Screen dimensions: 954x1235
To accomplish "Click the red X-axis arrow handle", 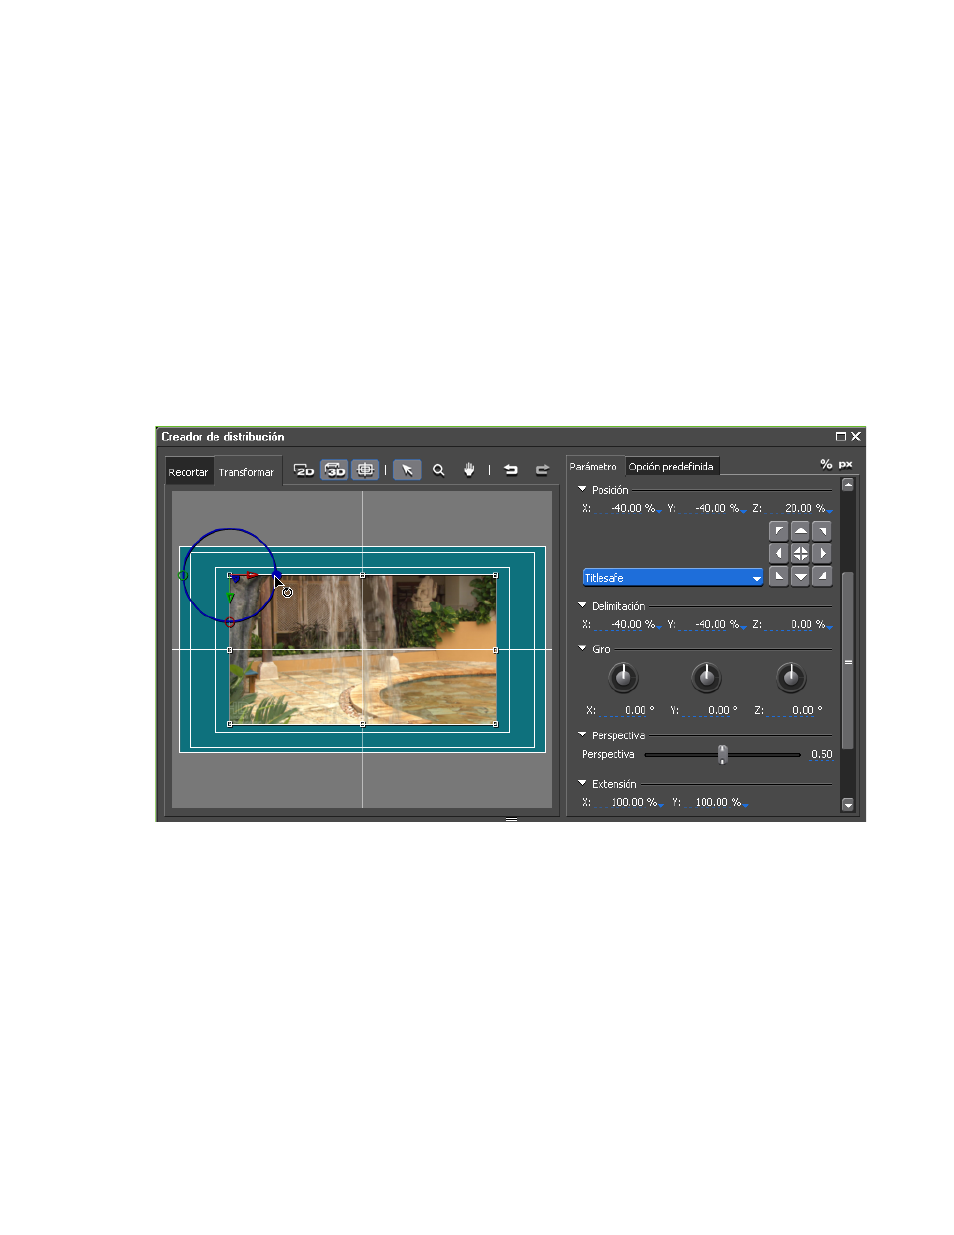I will point(252,575).
